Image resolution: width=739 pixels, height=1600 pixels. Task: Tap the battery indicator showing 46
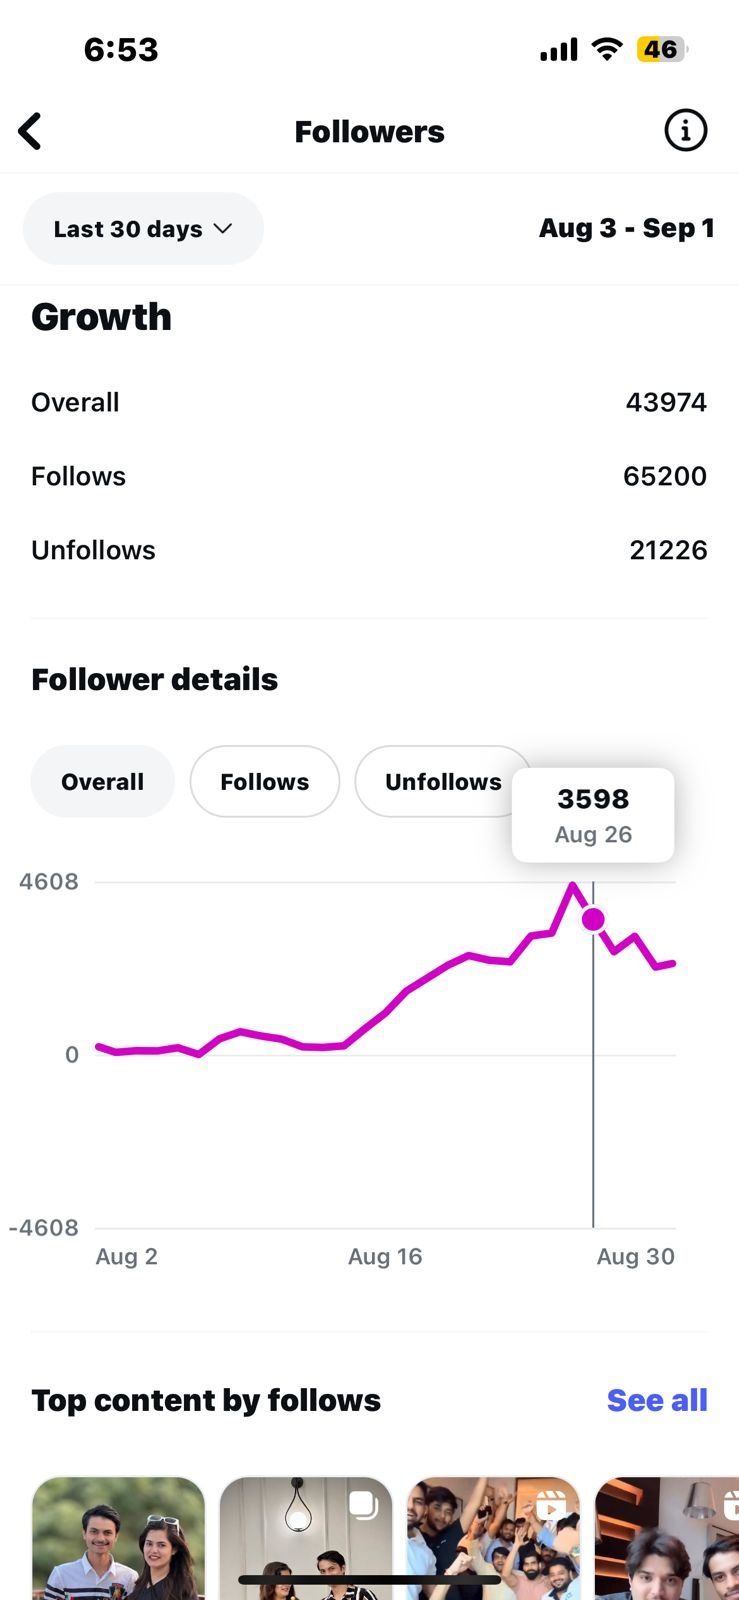pyautogui.click(x=661, y=49)
